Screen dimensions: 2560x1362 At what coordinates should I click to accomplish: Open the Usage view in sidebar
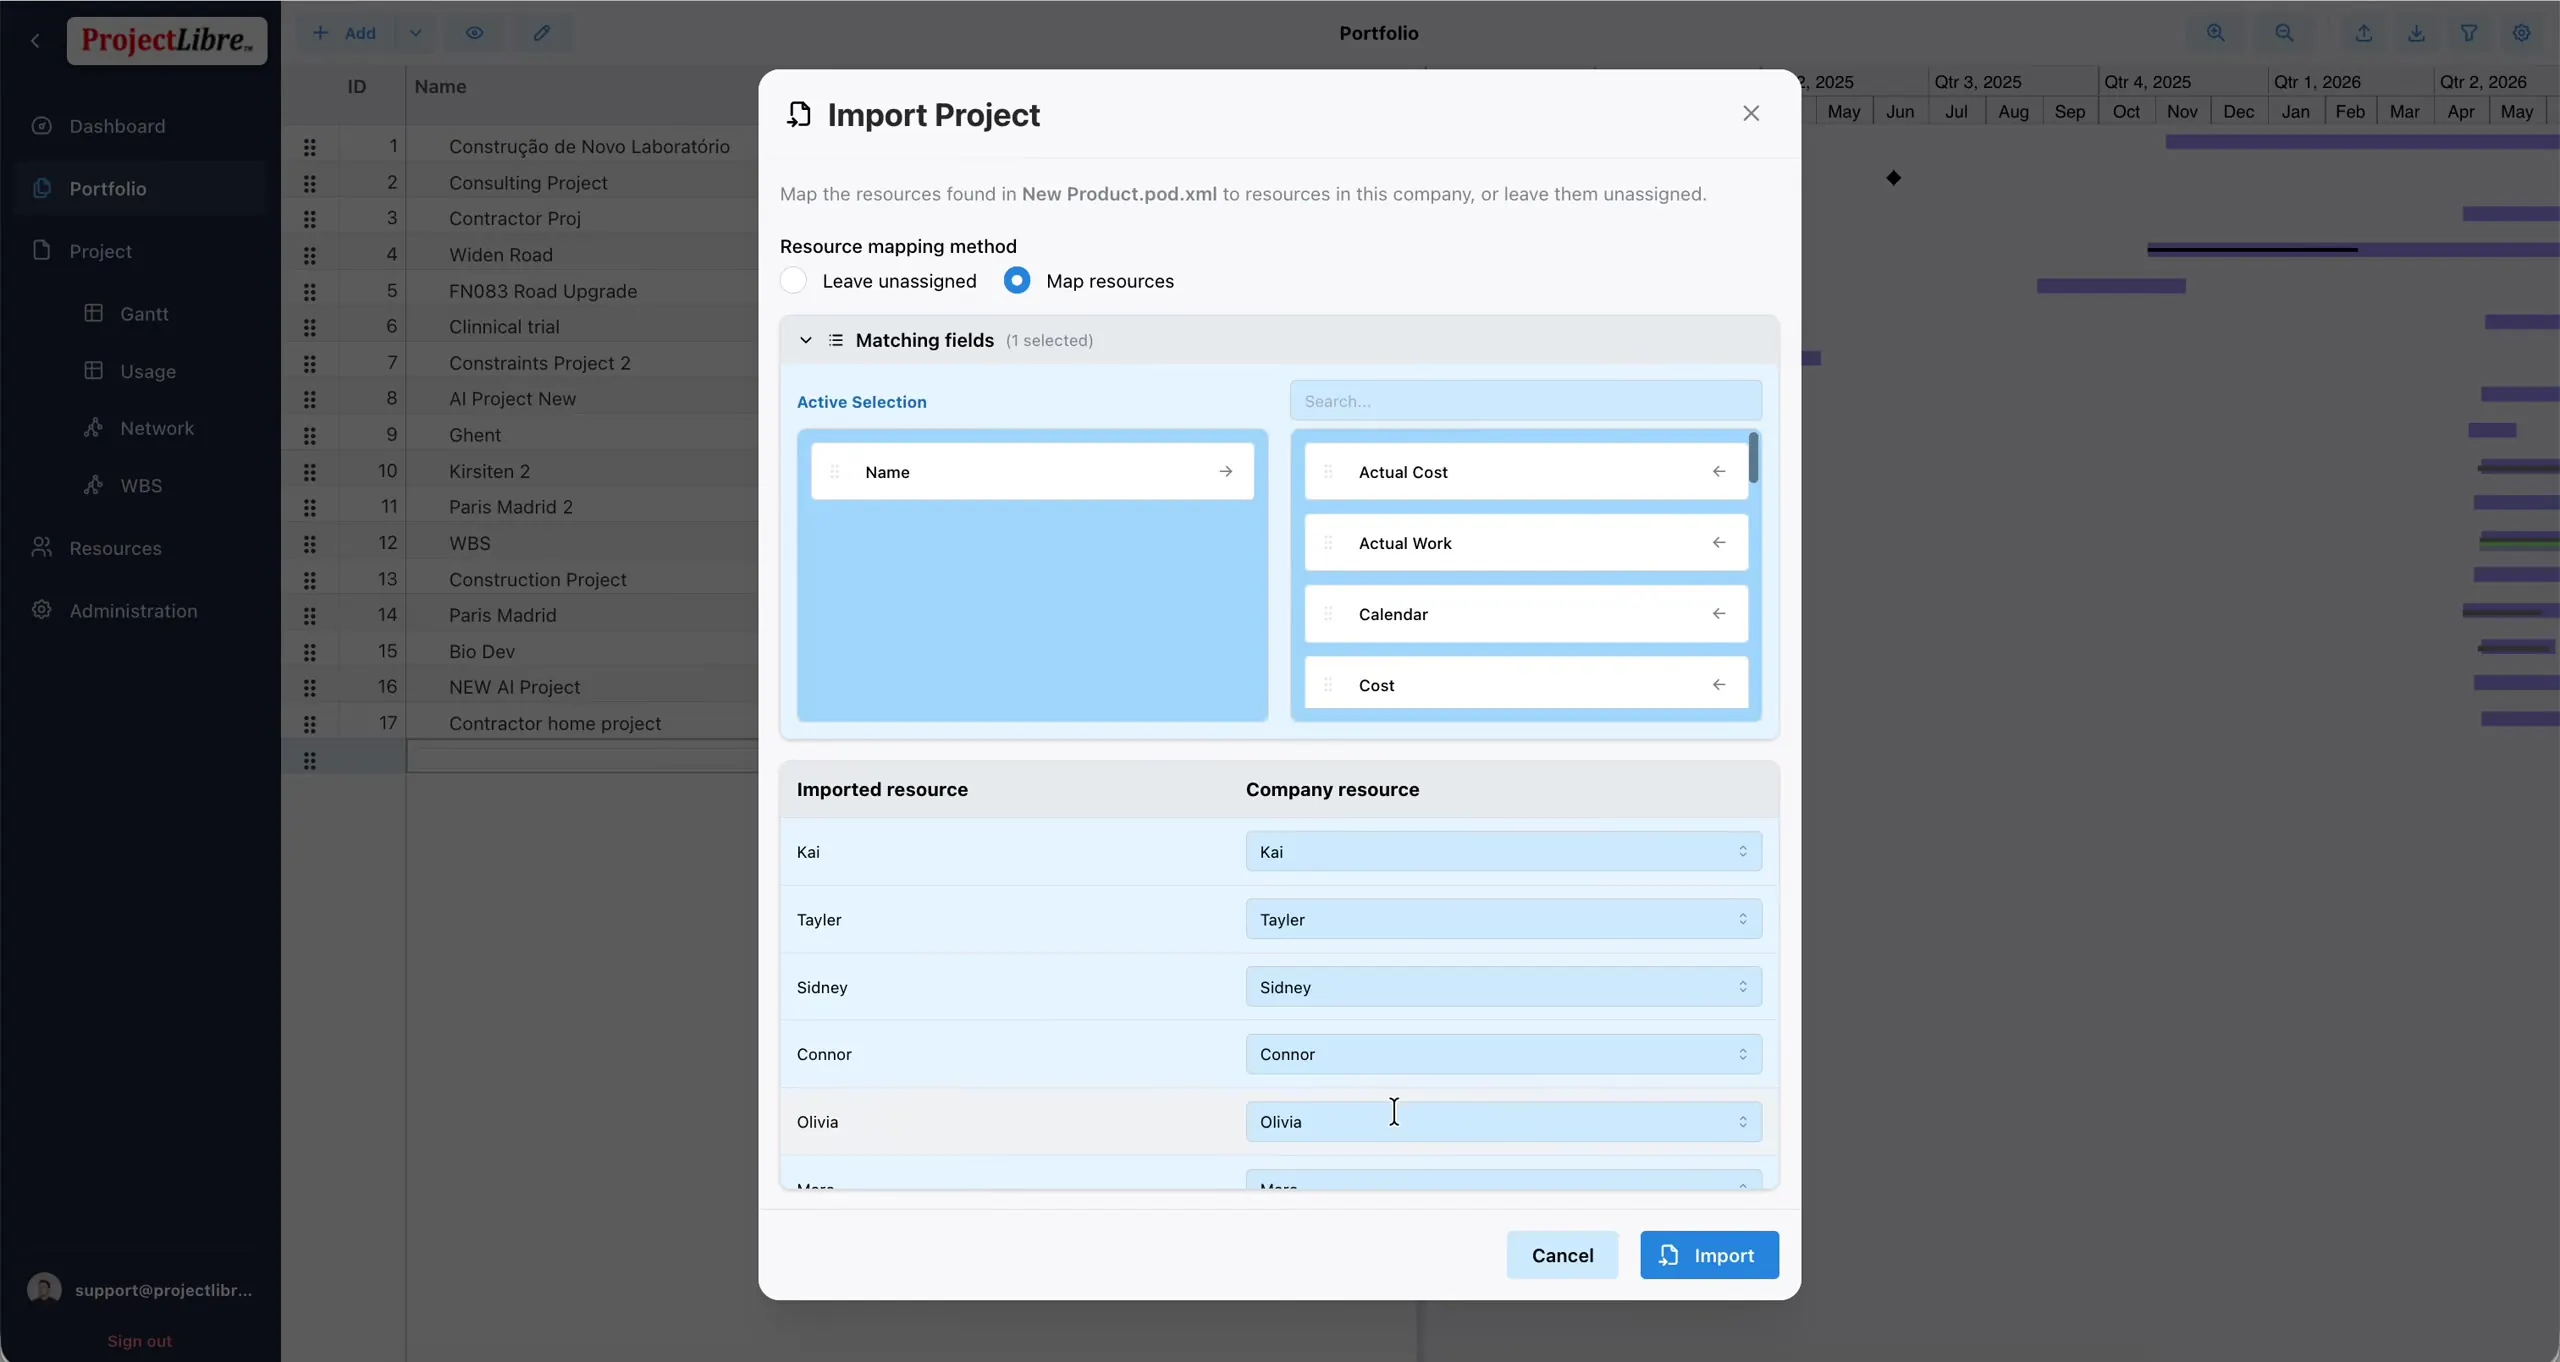148,371
